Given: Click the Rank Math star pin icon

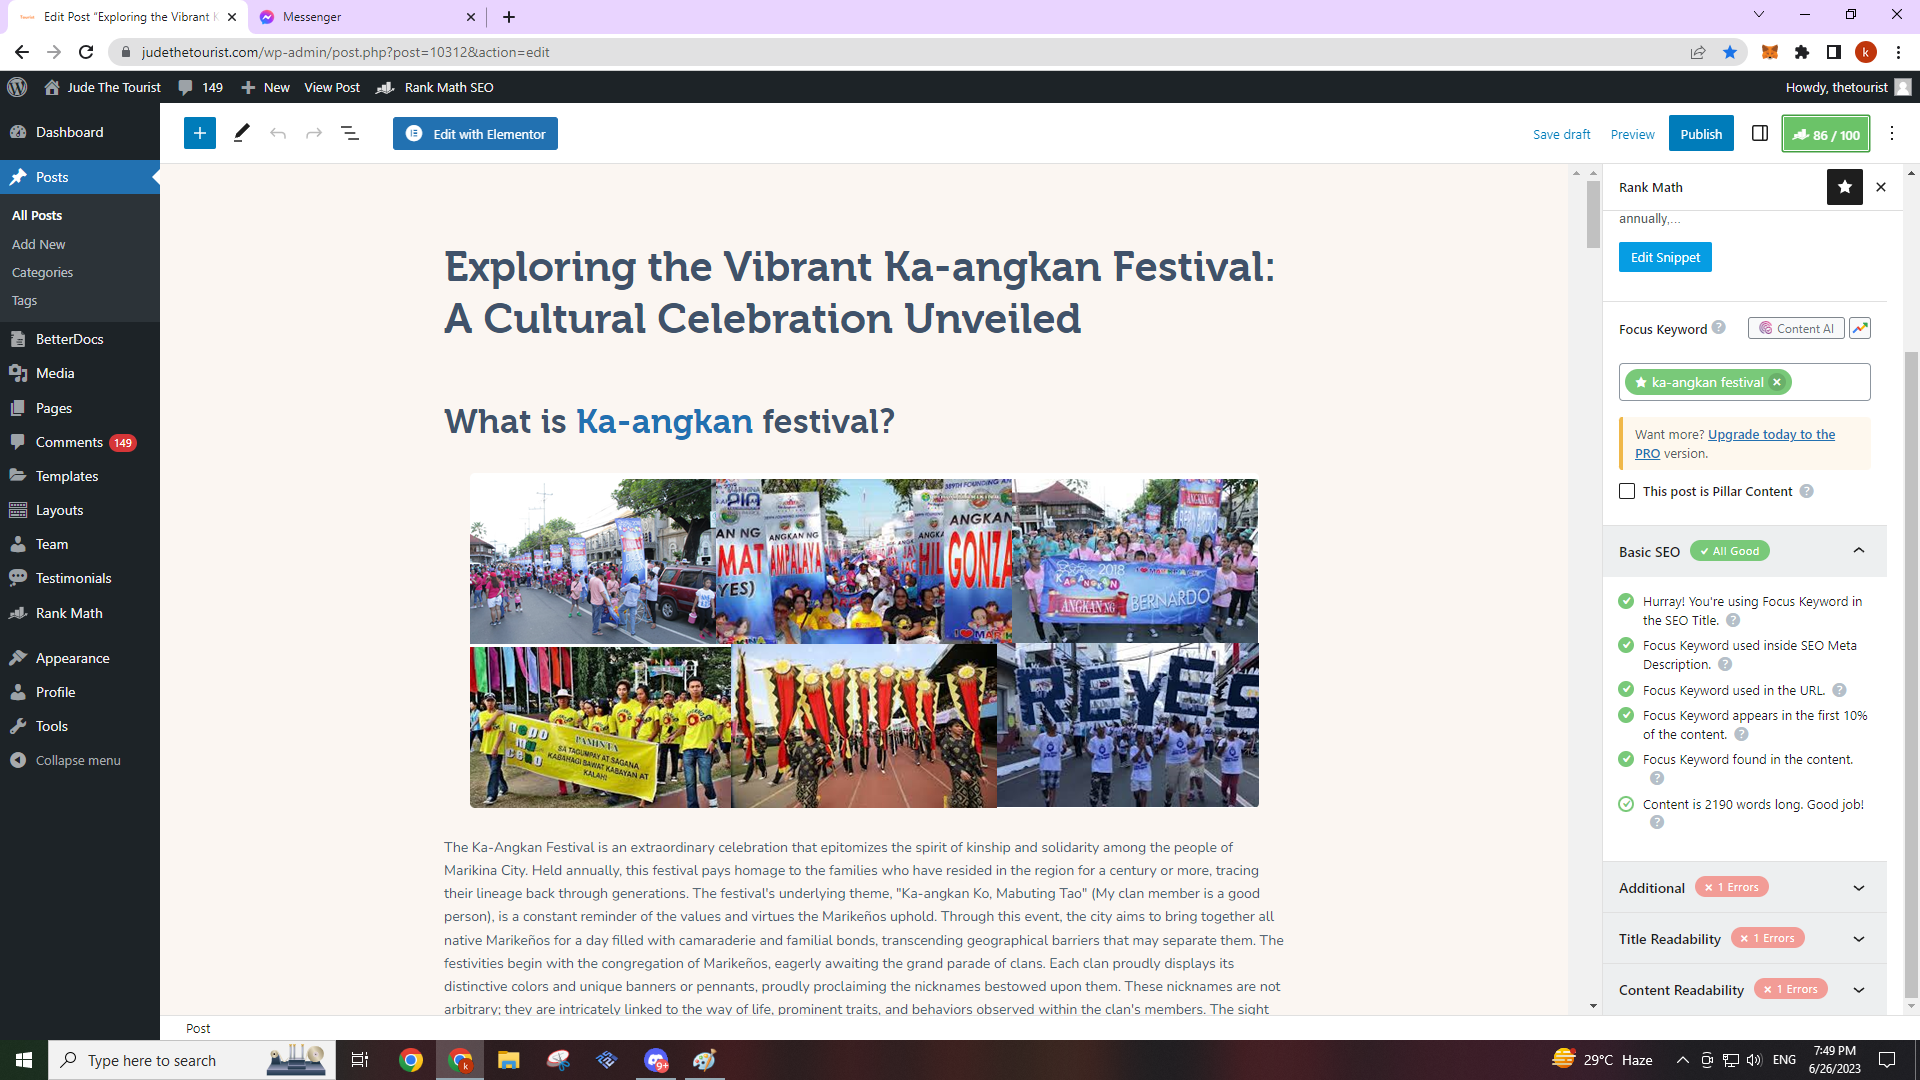Looking at the screenshot, I should pyautogui.click(x=1844, y=187).
